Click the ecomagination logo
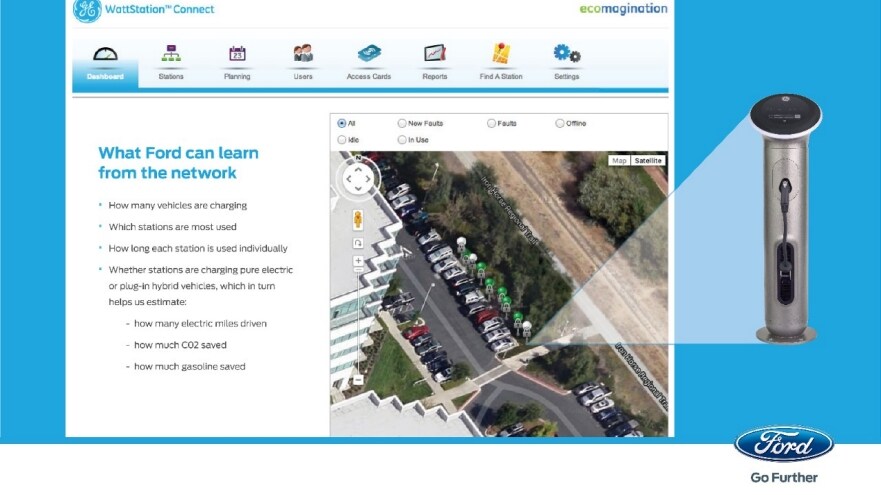Image resolution: width=881 pixels, height=495 pixels. tap(623, 9)
